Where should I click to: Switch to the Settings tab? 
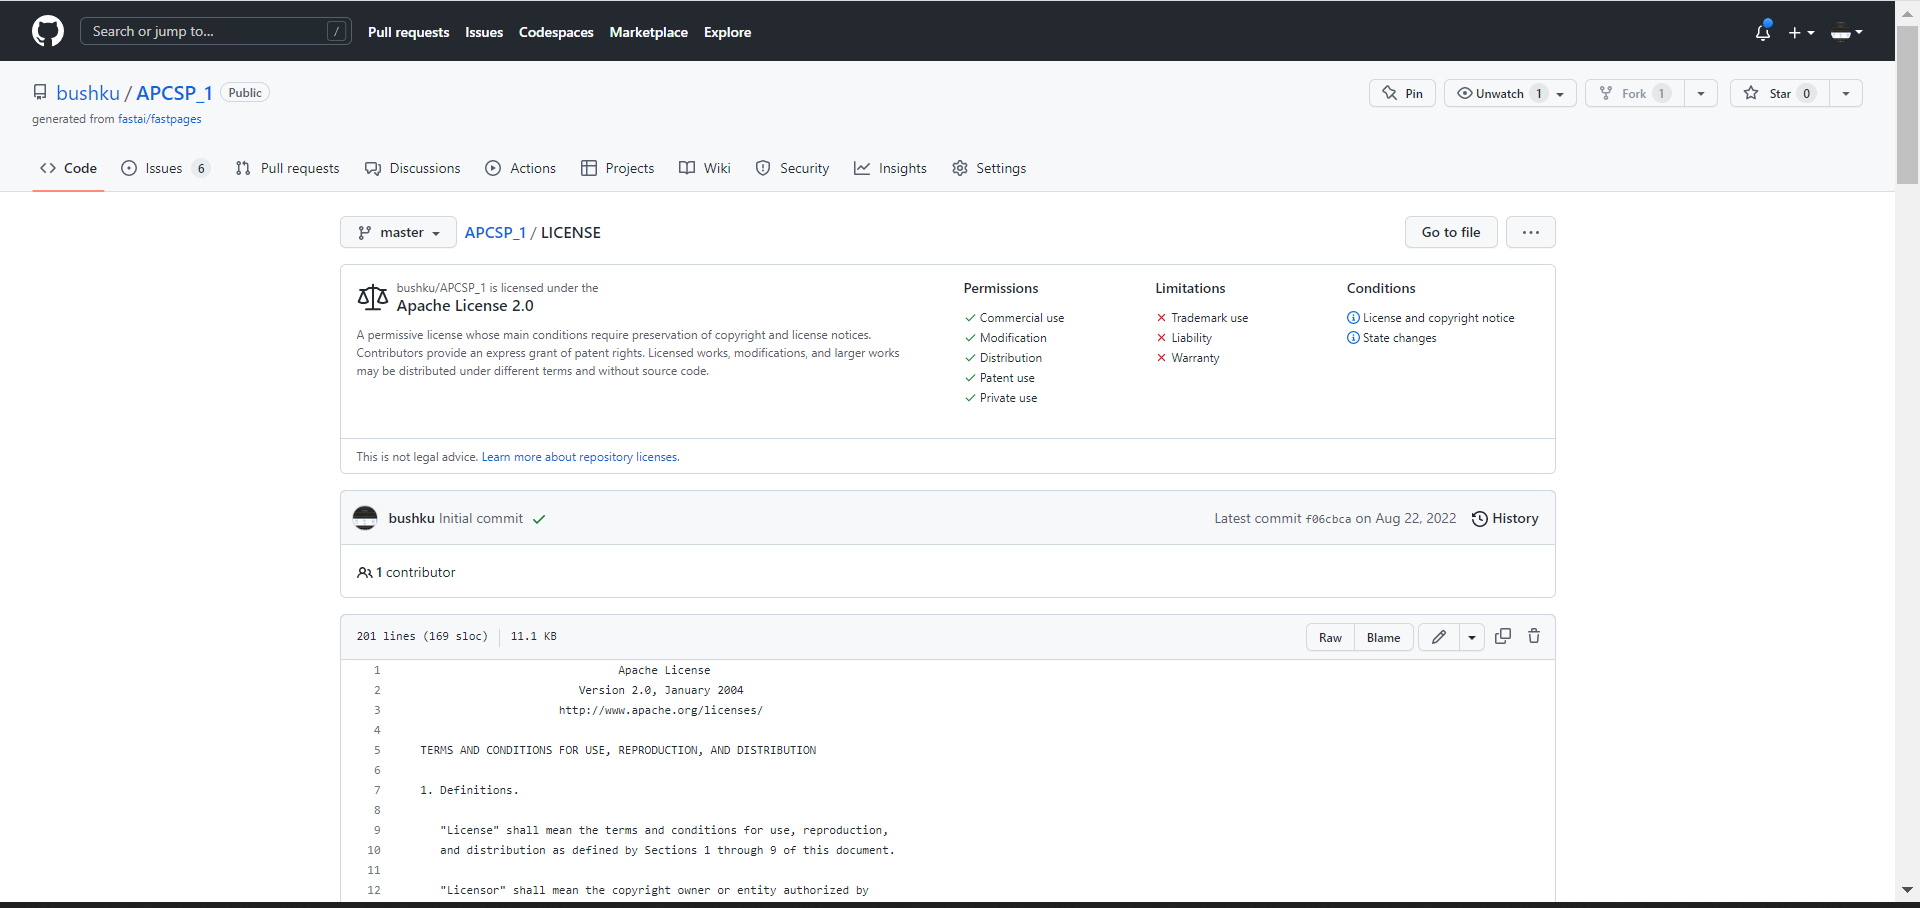[x=989, y=168]
